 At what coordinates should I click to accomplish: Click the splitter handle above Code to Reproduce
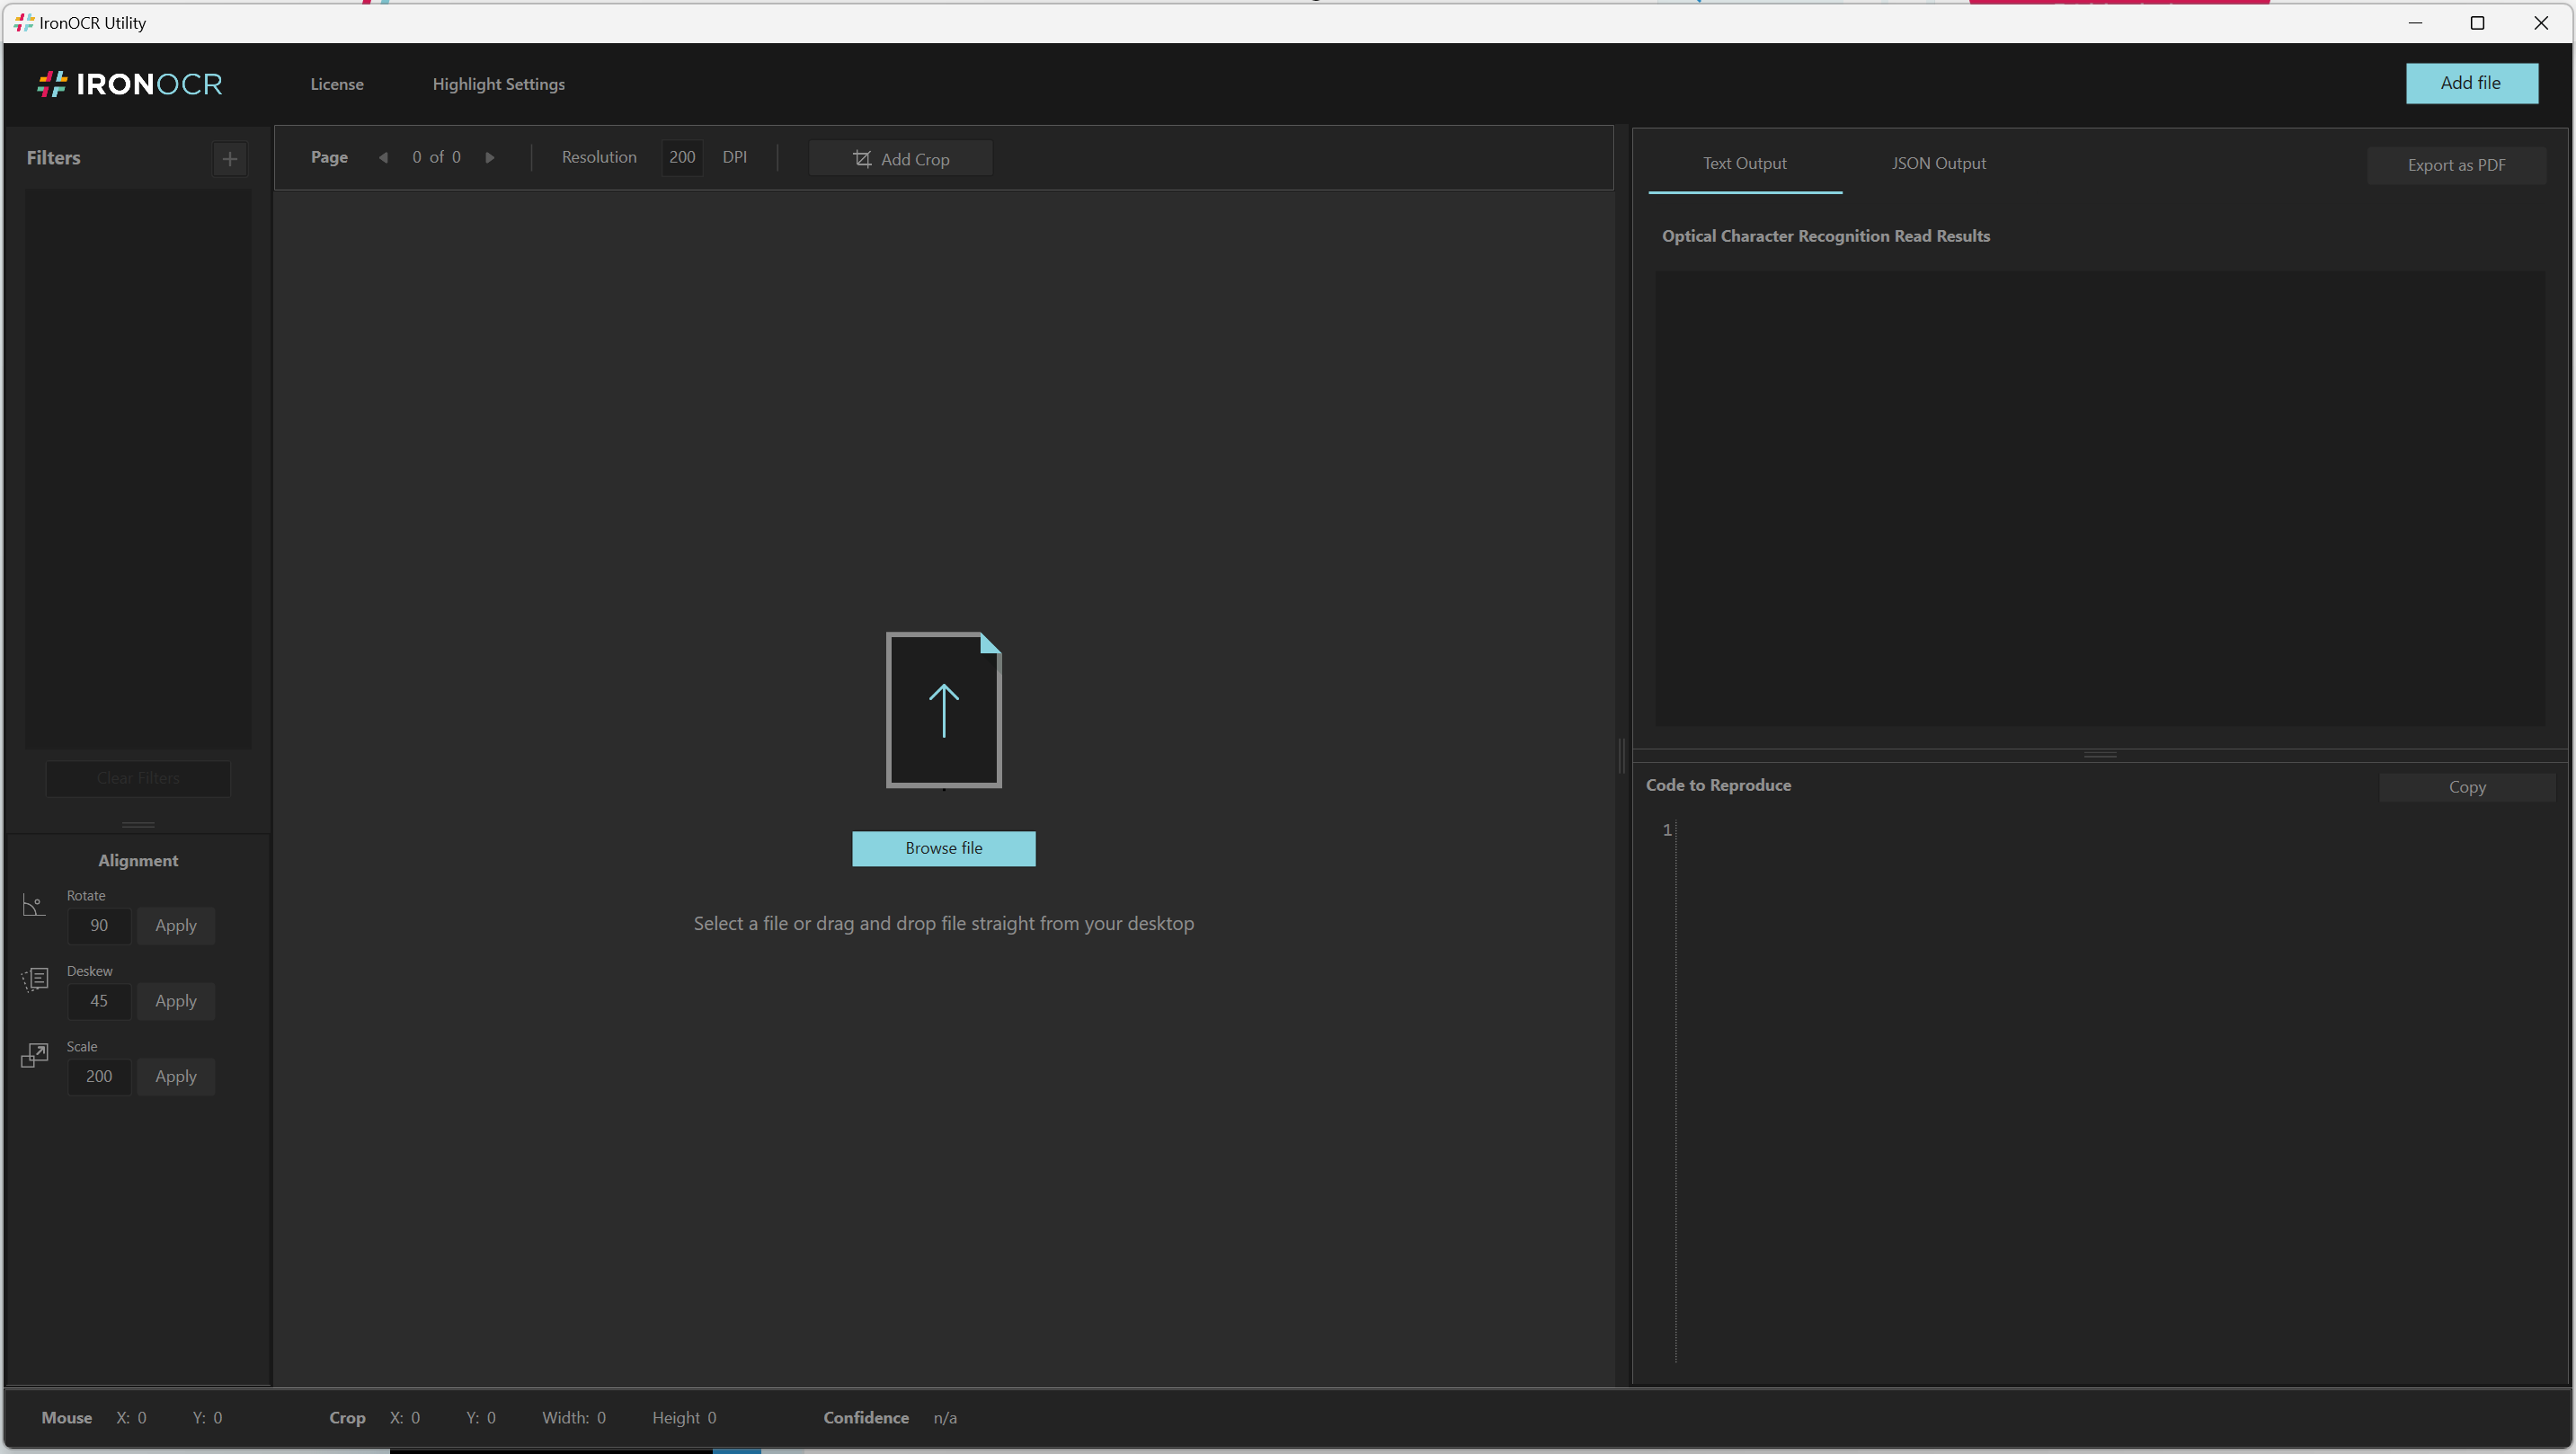(x=2099, y=755)
